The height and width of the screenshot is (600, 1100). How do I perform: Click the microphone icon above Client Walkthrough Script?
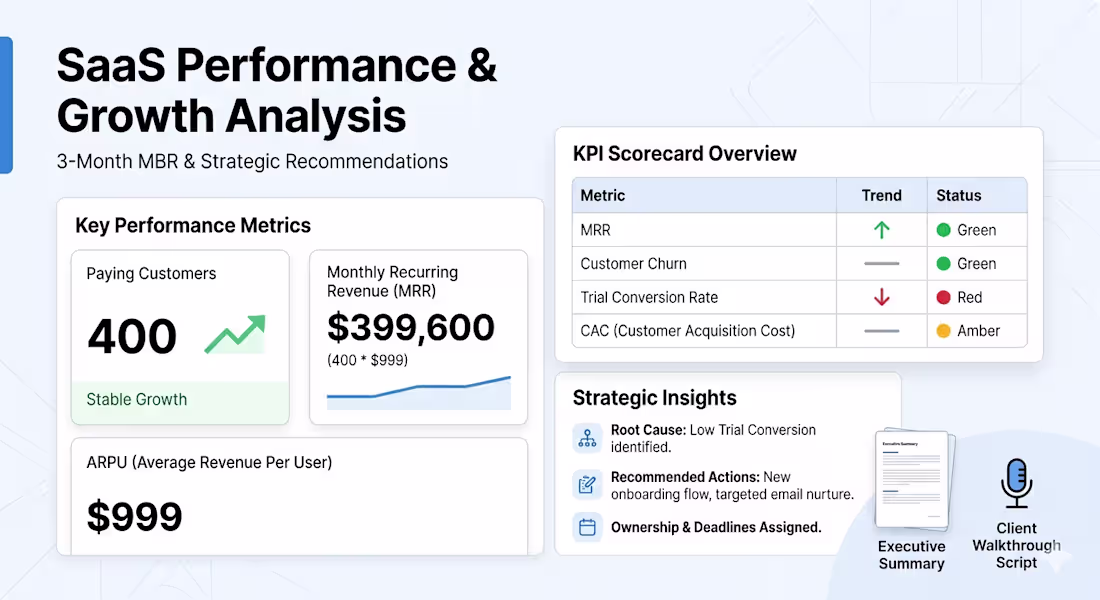(1017, 483)
